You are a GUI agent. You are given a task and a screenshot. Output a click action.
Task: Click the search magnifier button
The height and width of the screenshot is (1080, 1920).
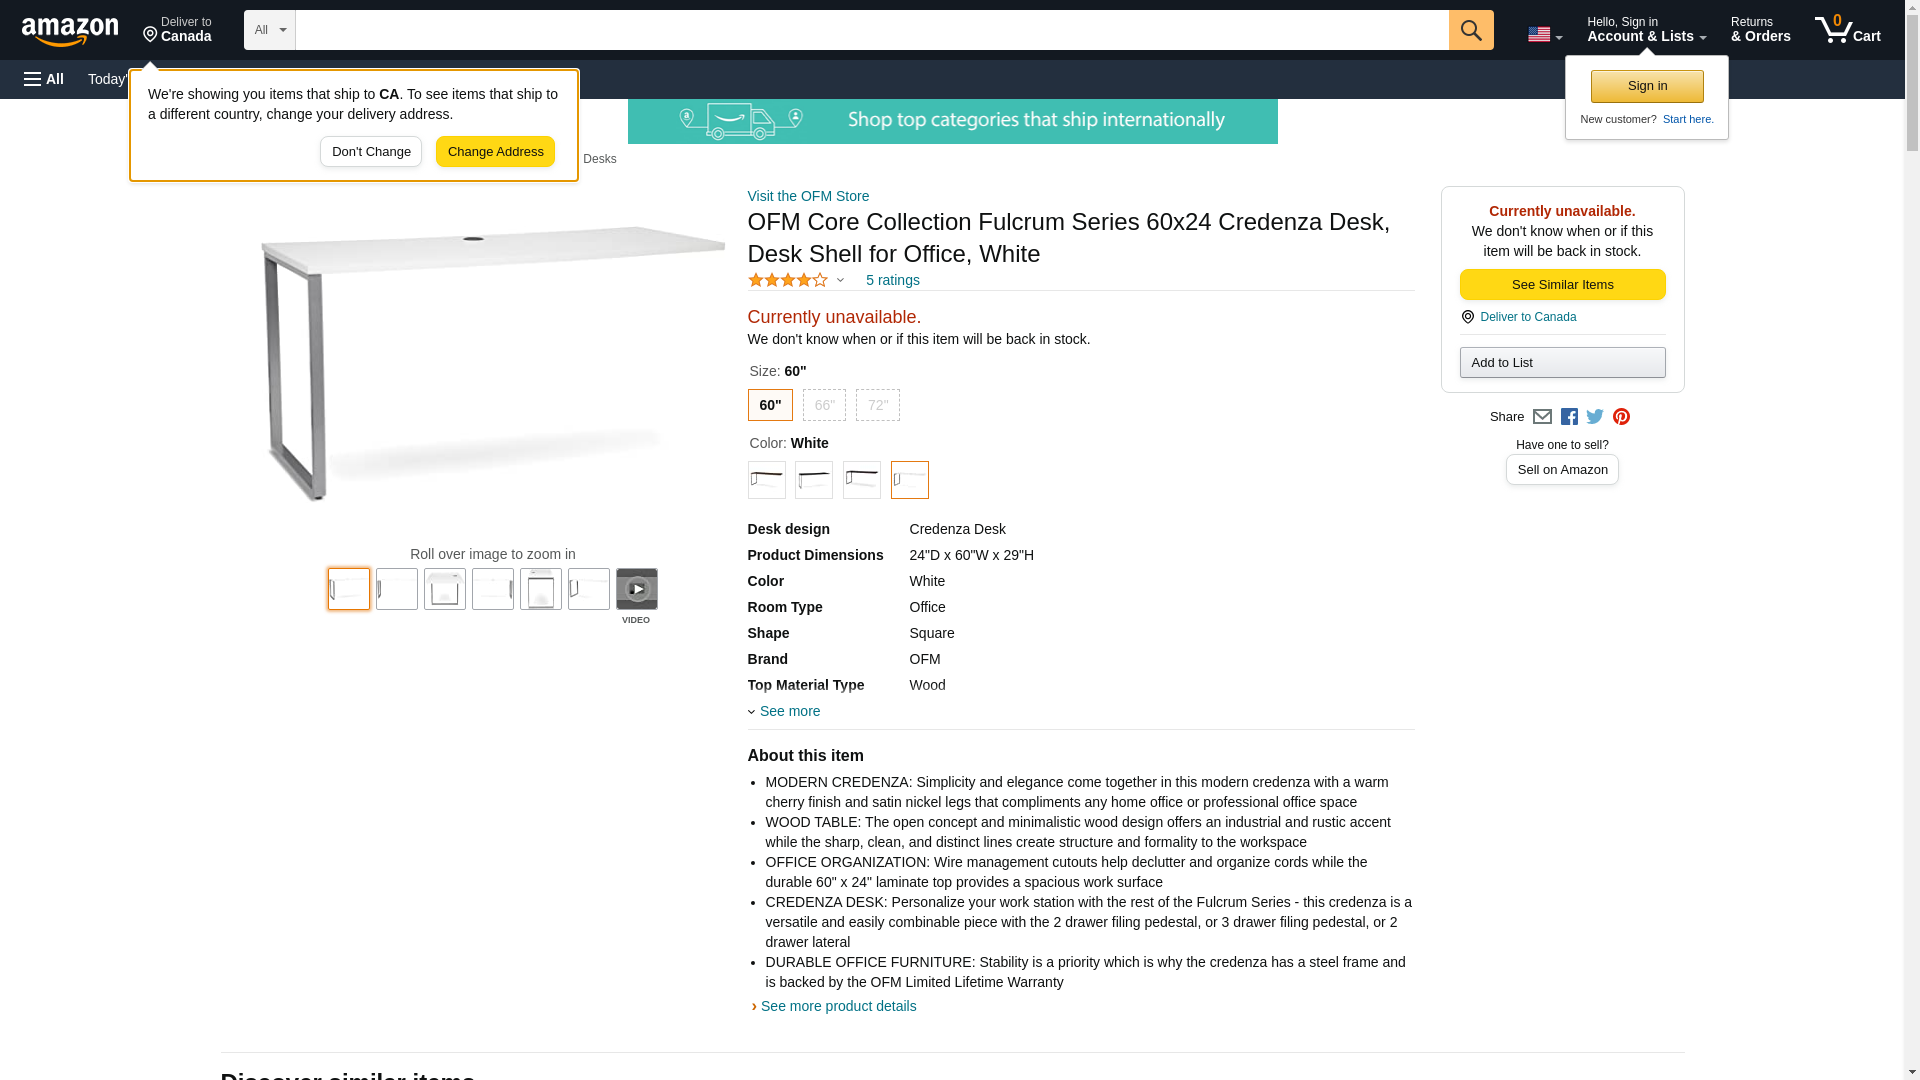click(x=1470, y=30)
